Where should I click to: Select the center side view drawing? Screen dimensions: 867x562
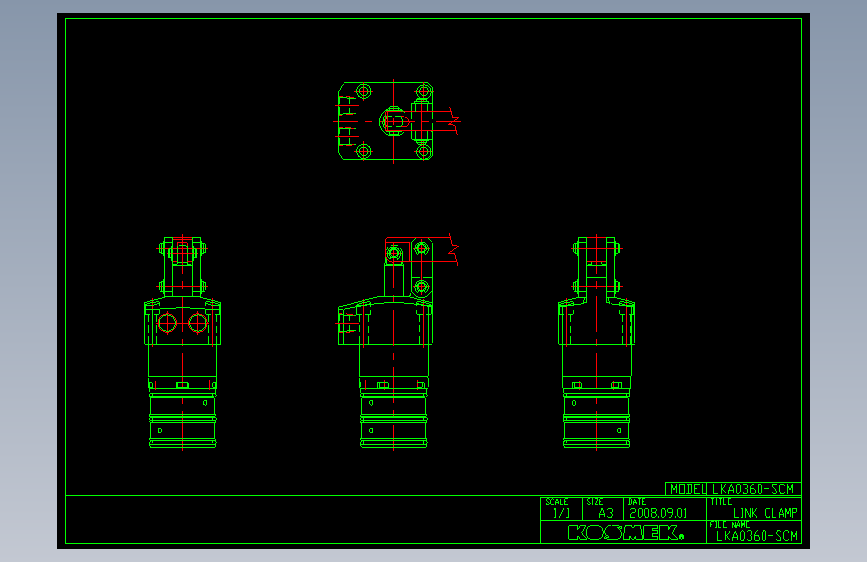397,342
